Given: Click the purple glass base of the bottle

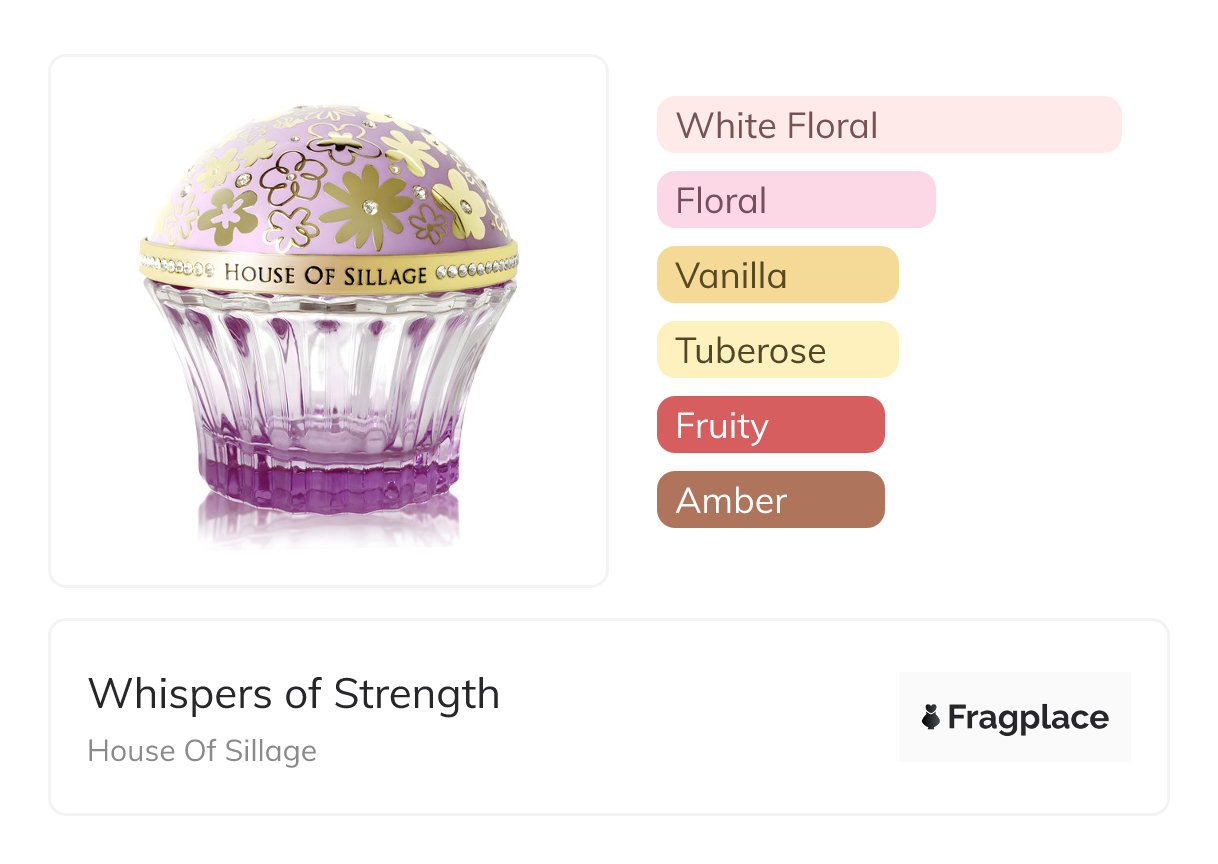Looking at the screenshot, I should tap(327, 480).
